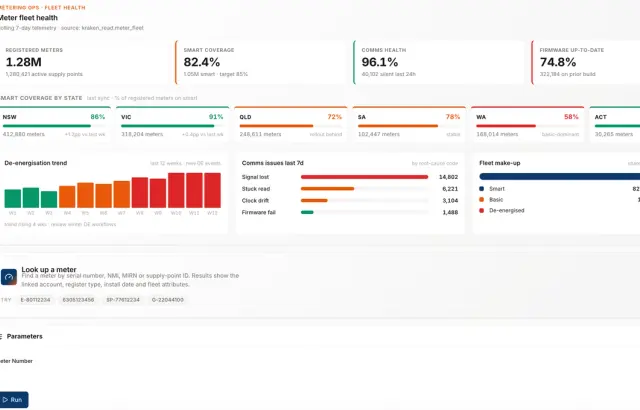Click the Look up a meter heading
The width and height of the screenshot is (640, 410).
click(x=49, y=269)
